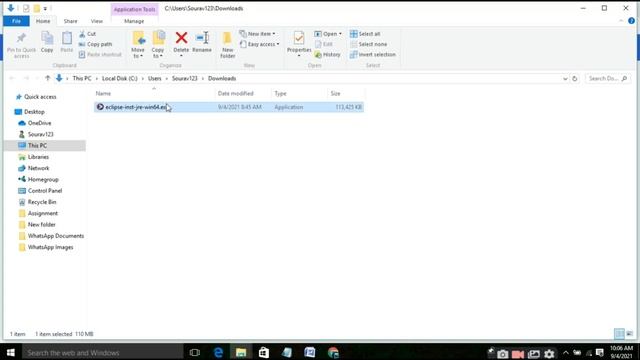The width and height of the screenshot is (640, 360).
Task: Open the Windows Start menu
Action: [x=11, y=352]
